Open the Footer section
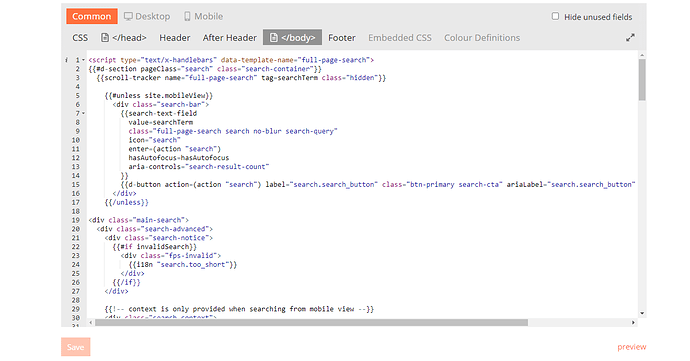Viewport: 690px width, 361px height. 342,38
